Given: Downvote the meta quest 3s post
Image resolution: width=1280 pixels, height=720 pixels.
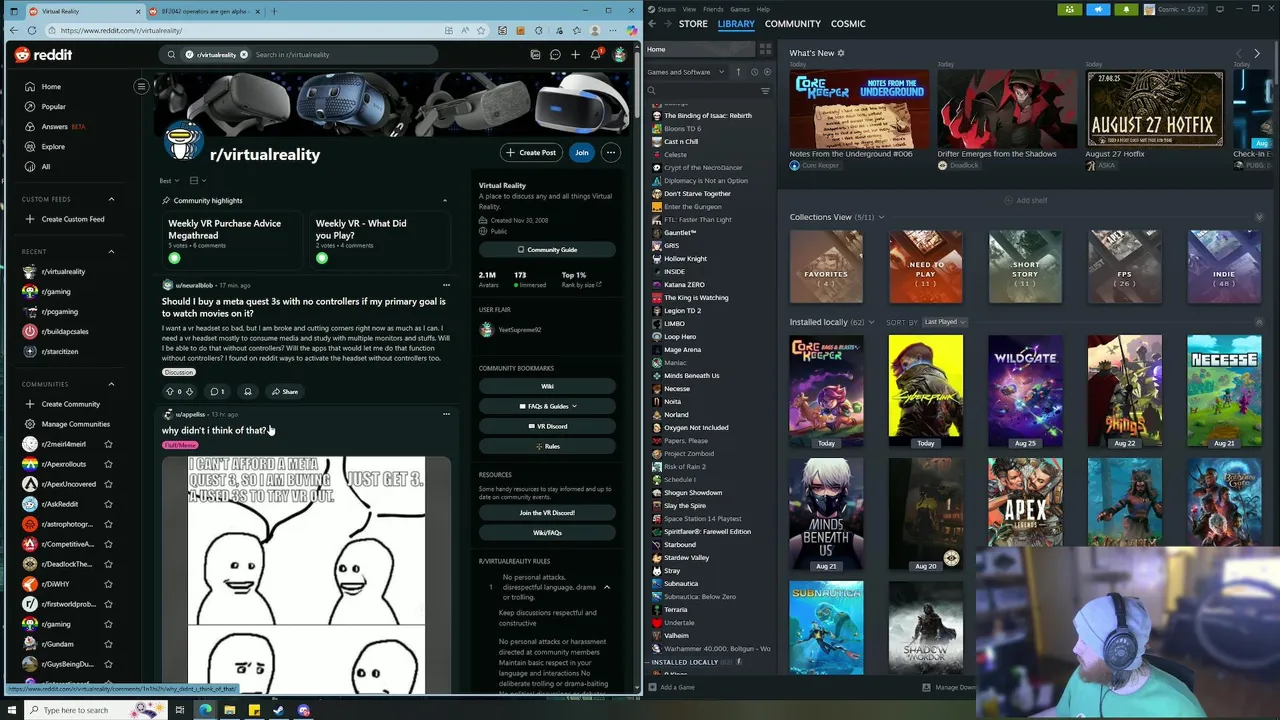Looking at the screenshot, I should (x=189, y=392).
